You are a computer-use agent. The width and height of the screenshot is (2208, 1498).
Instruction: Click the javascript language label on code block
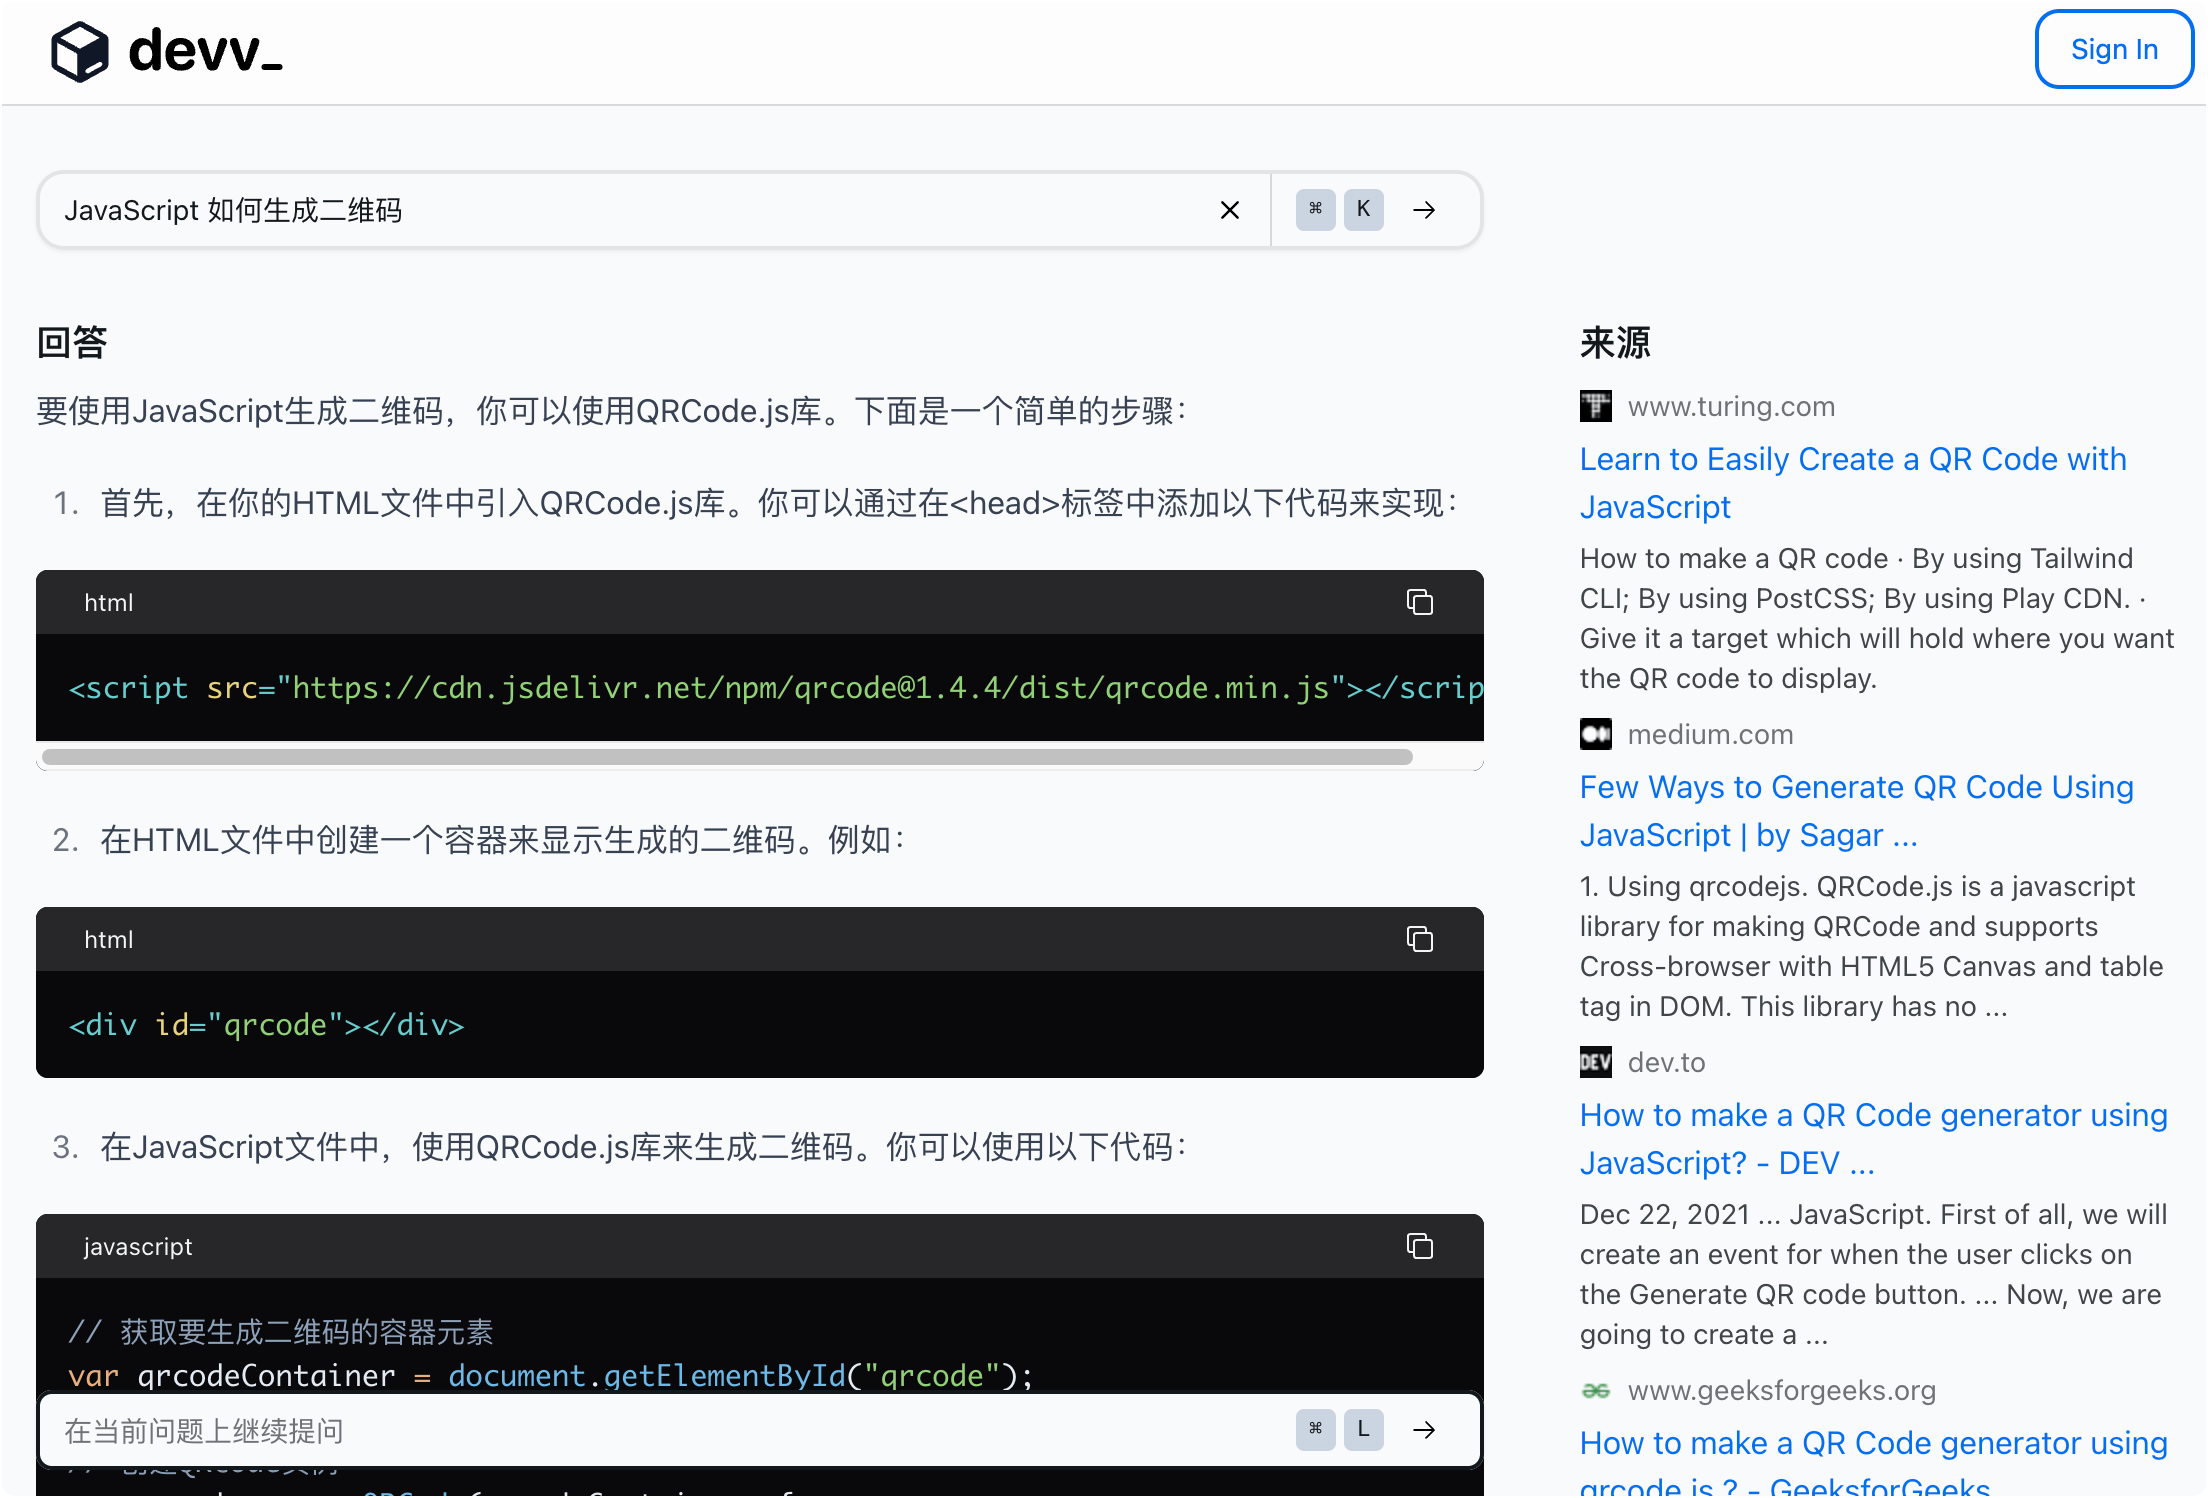click(x=138, y=1246)
